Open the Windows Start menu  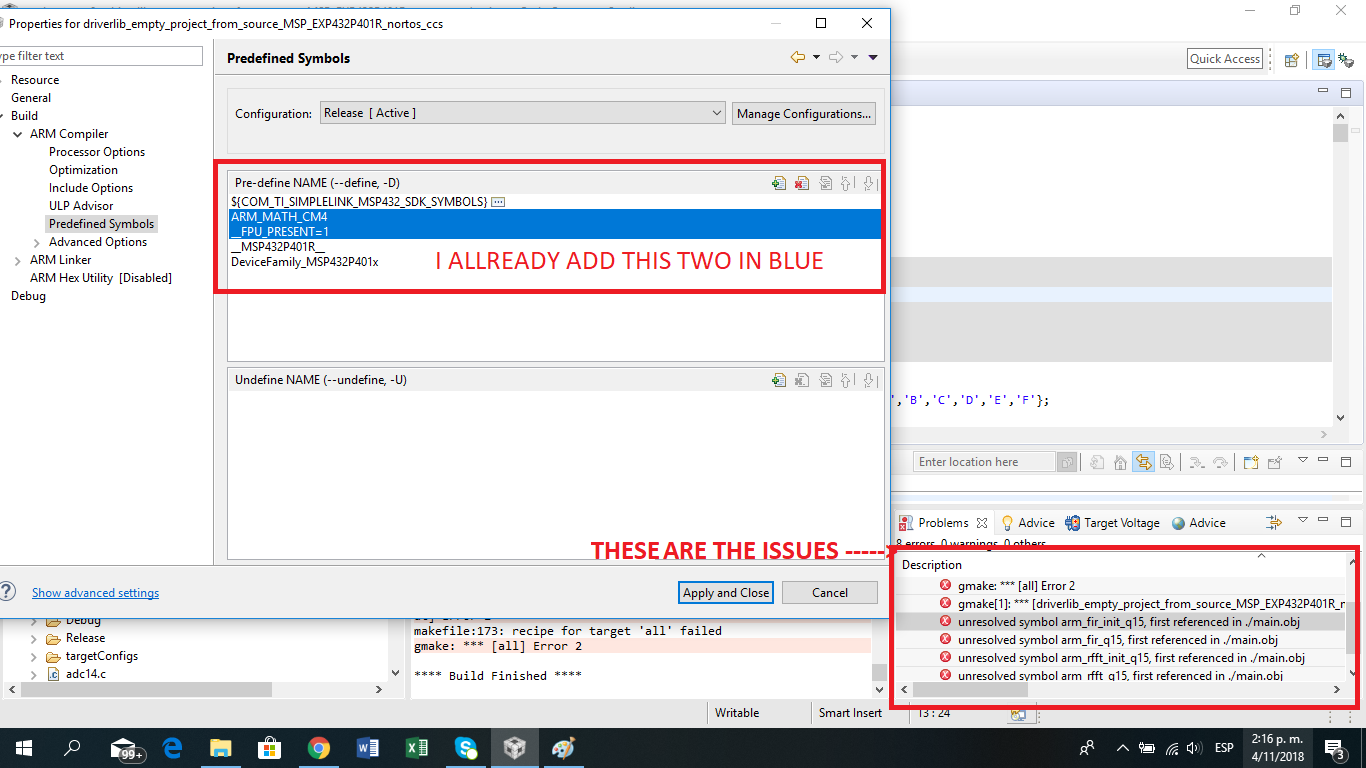coord(24,748)
